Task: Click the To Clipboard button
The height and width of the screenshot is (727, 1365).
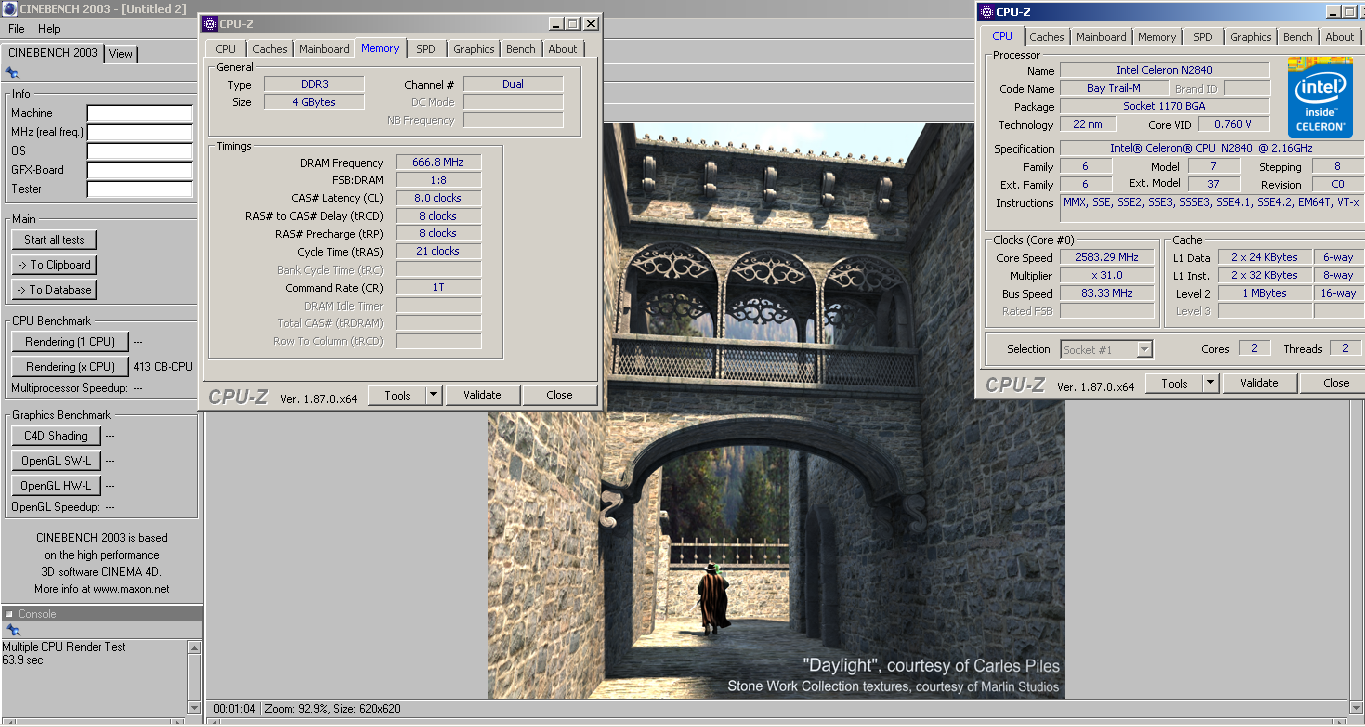Action: coord(55,265)
